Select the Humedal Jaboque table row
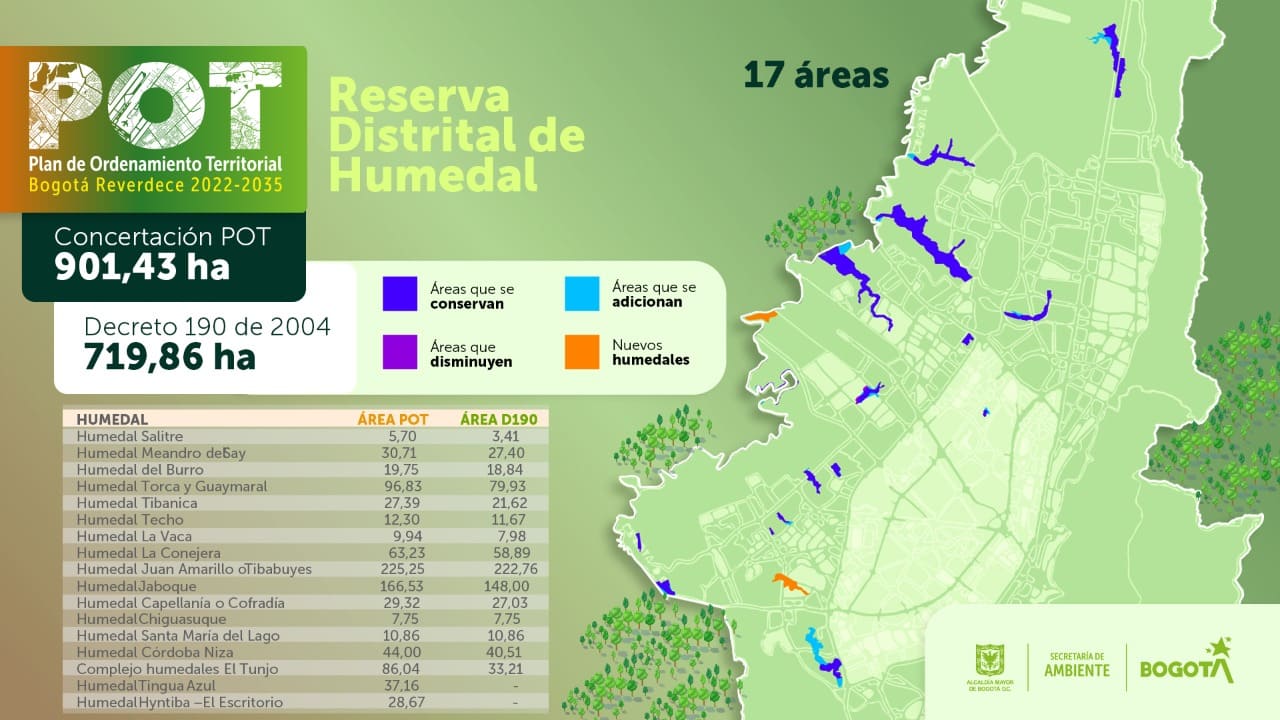Viewport: 1280px width, 720px height. point(305,586)
